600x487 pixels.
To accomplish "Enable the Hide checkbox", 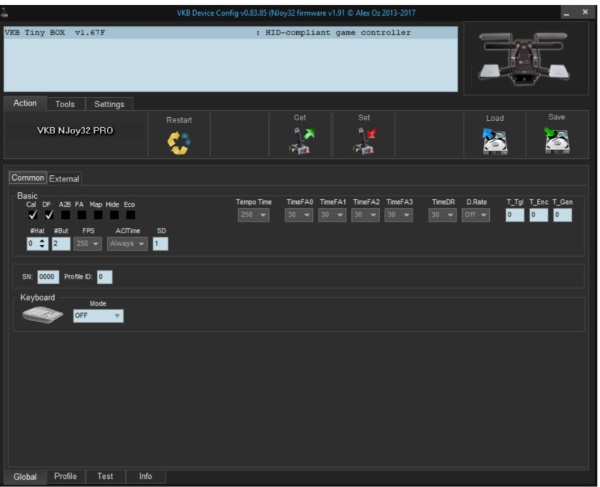I will (114, 215).
